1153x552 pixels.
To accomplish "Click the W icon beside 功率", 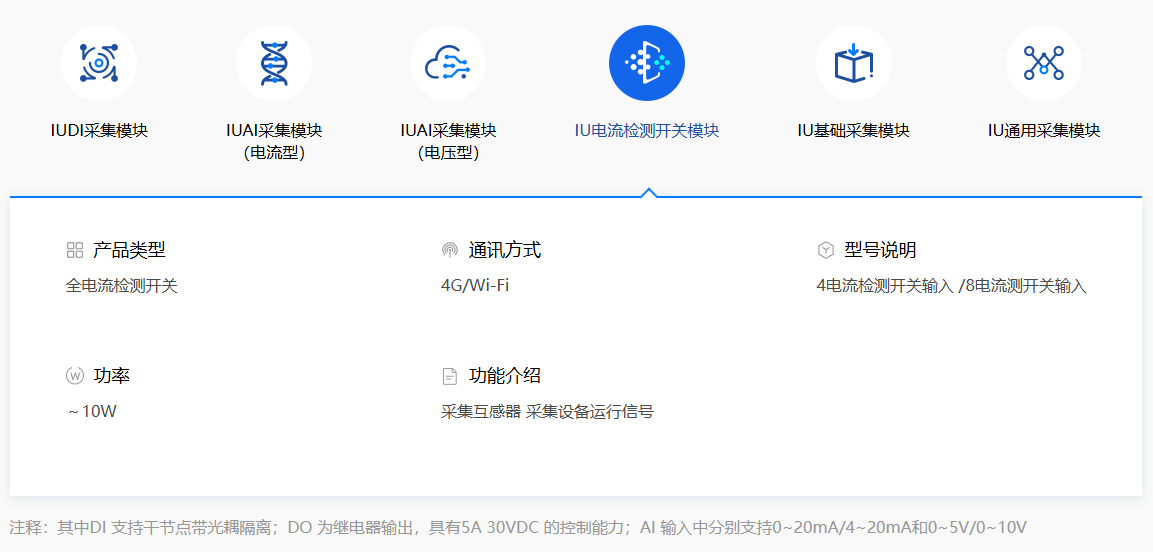I will tap(74, 376).
